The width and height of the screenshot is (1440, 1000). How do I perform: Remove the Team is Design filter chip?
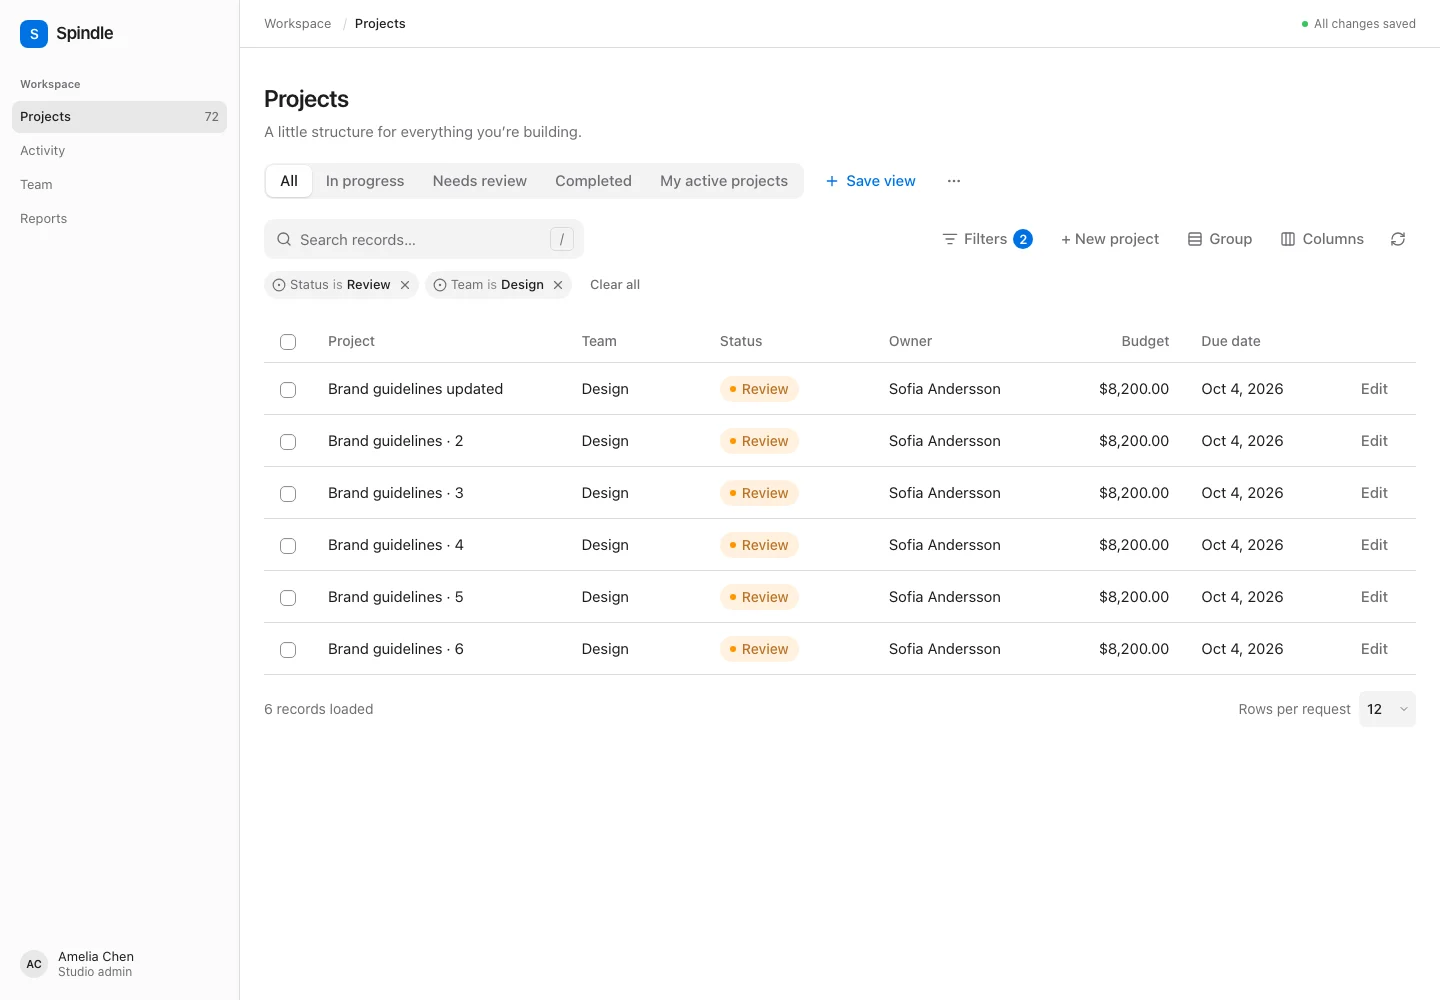click(558, 285)
